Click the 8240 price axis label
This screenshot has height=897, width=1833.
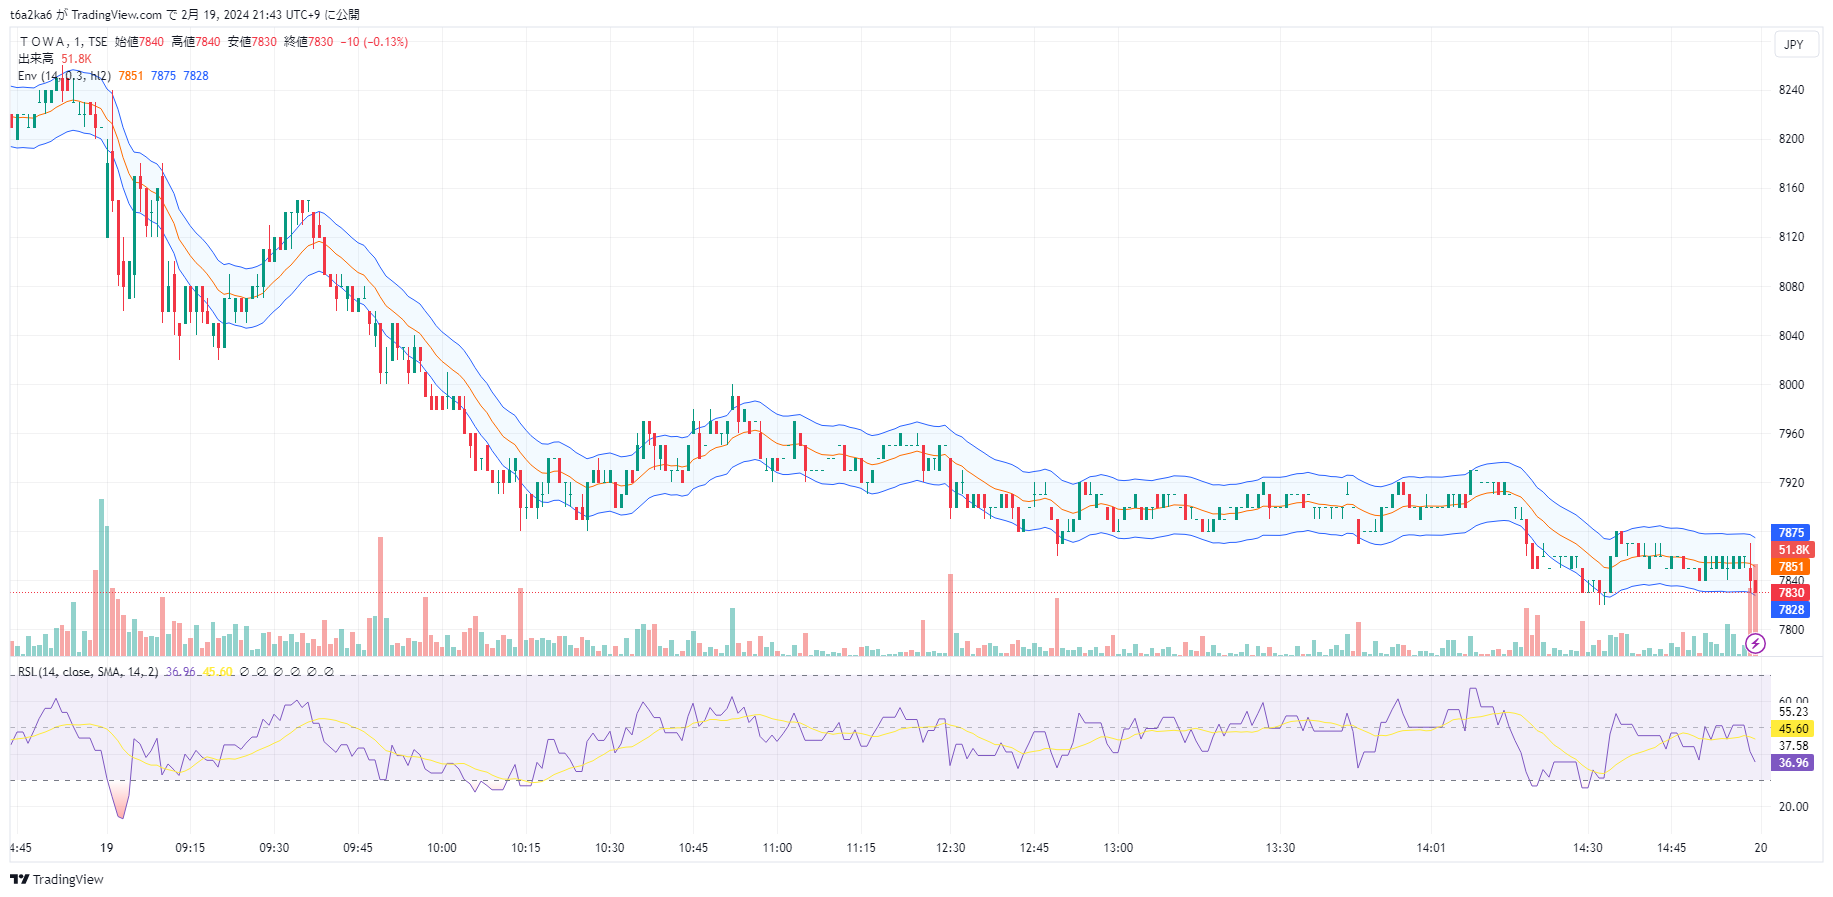(1791, 90)
